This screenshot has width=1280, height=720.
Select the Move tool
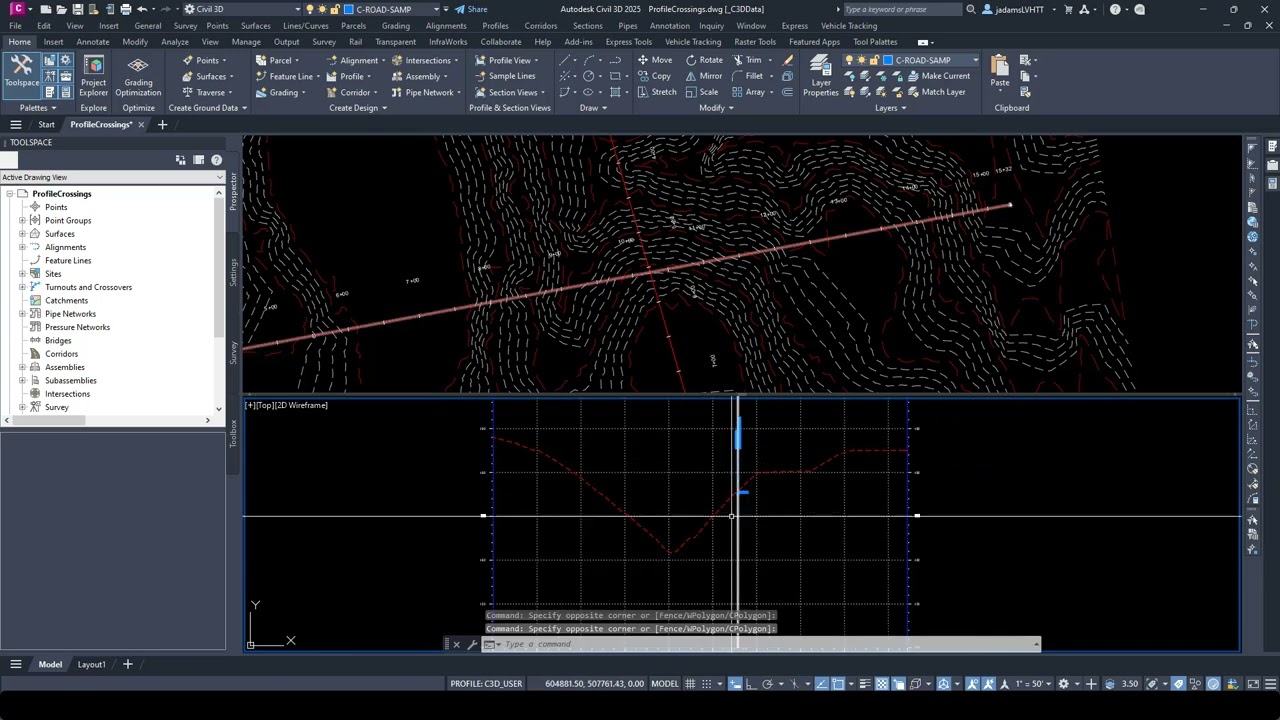(x=654, y=60)
